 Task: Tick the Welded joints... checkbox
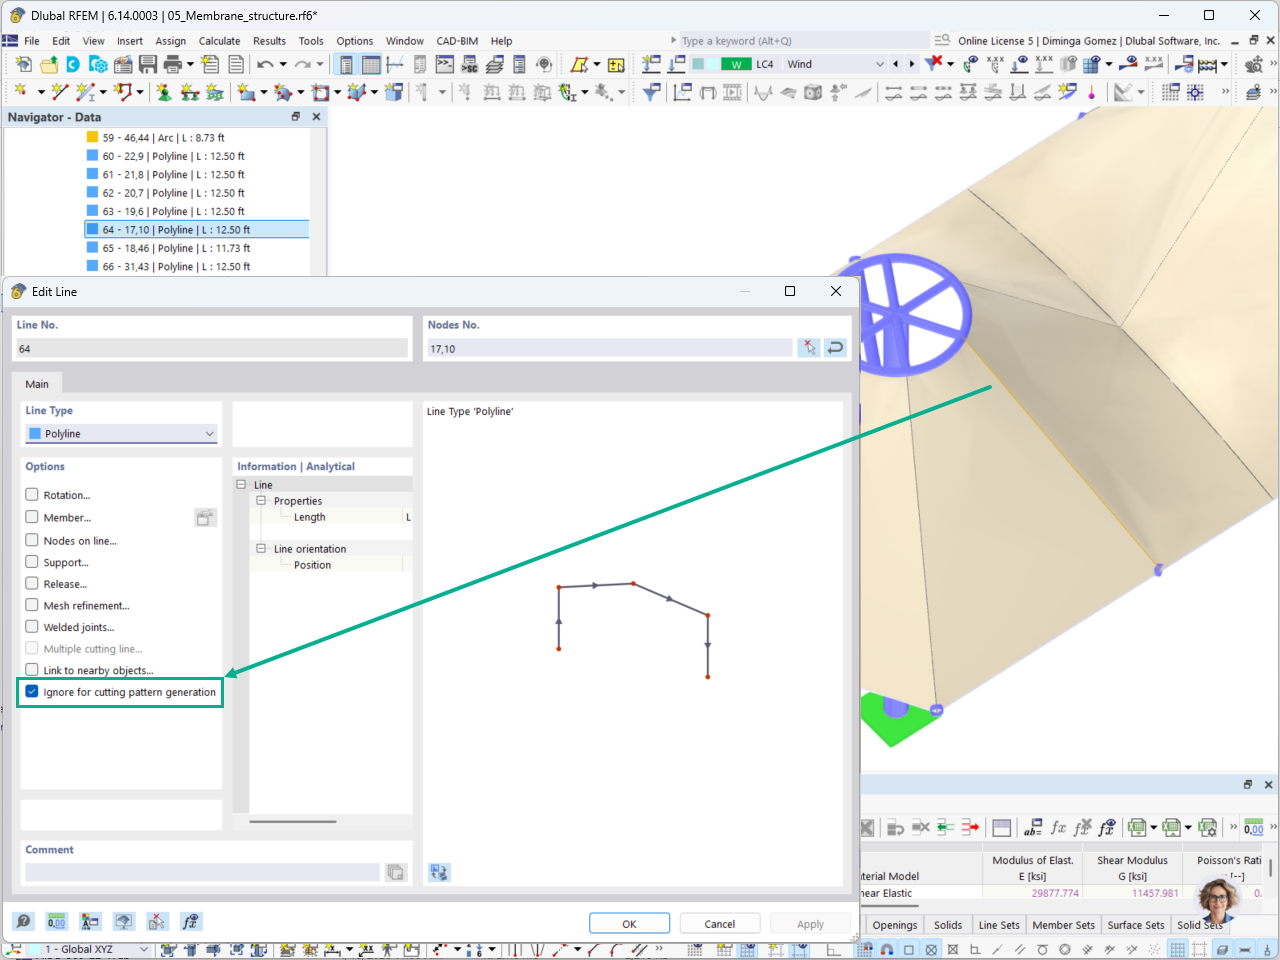pos(32,627)
